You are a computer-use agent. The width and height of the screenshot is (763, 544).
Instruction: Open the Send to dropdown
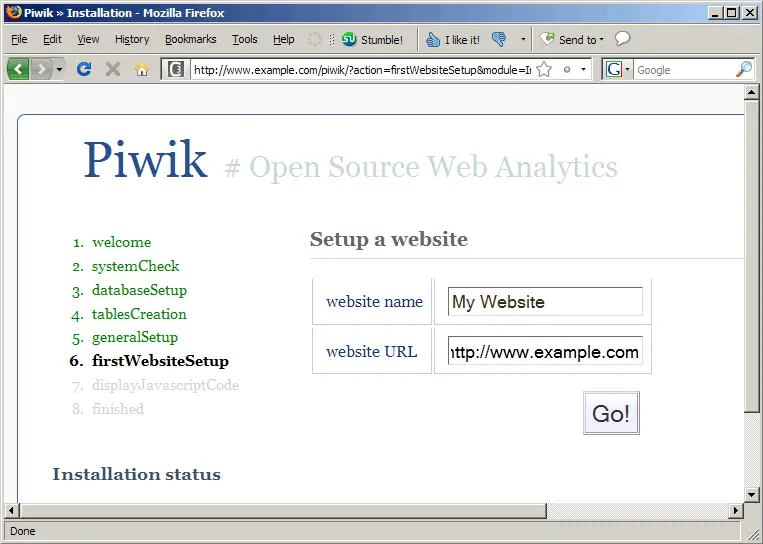click(572, 39)
